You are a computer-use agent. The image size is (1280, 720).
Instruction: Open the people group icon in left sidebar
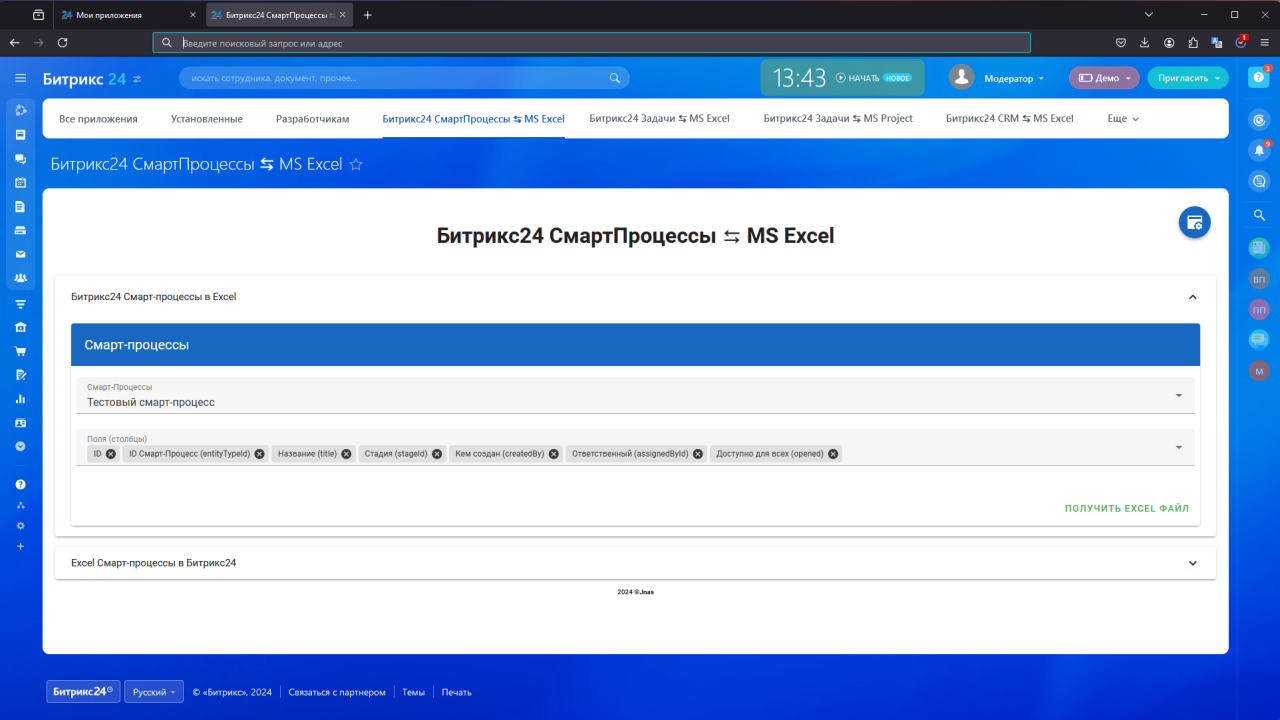pos(20,278)
